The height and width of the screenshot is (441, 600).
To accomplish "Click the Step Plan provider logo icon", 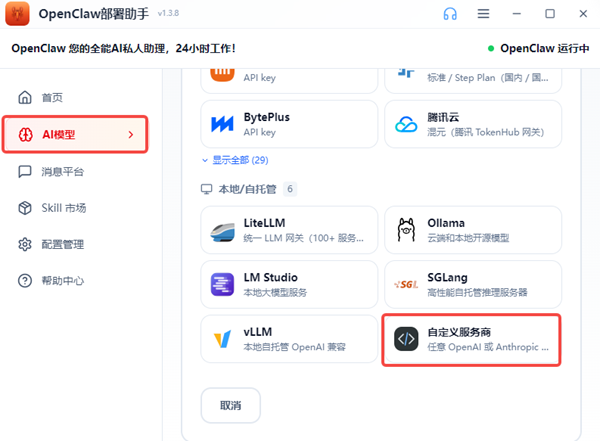I will click(x=406, y=73).
